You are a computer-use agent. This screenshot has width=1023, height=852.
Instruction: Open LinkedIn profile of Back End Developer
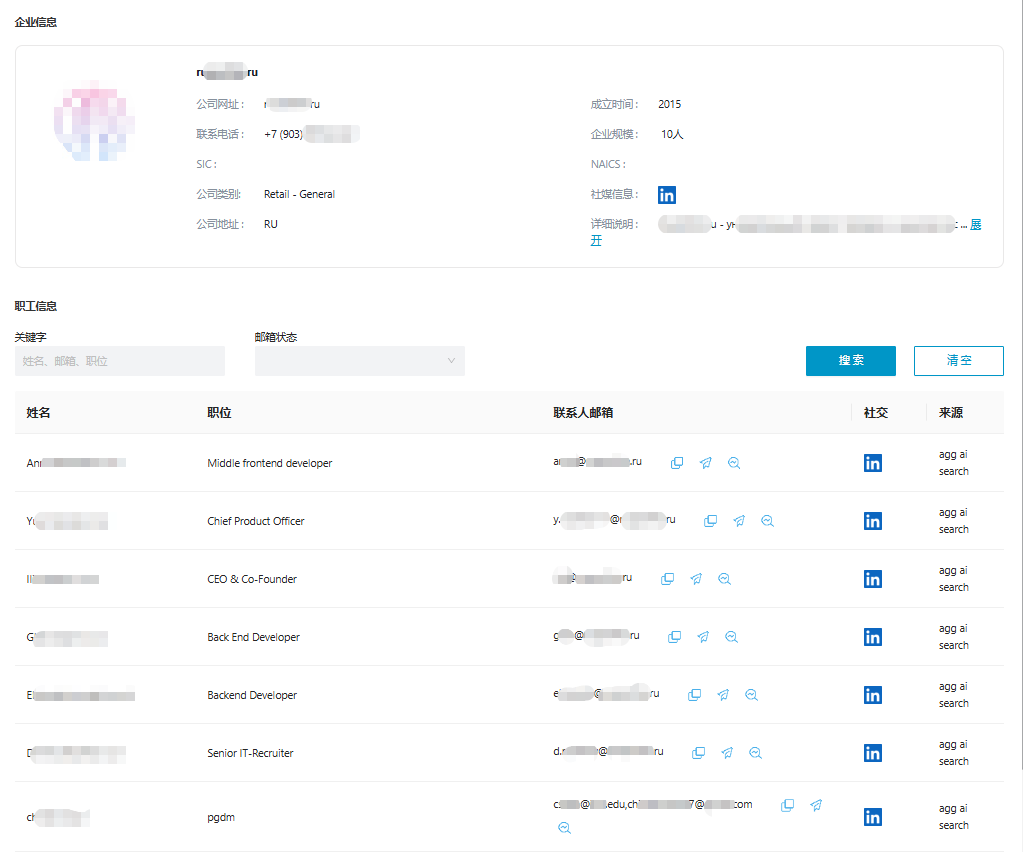[x=872, y=637]
